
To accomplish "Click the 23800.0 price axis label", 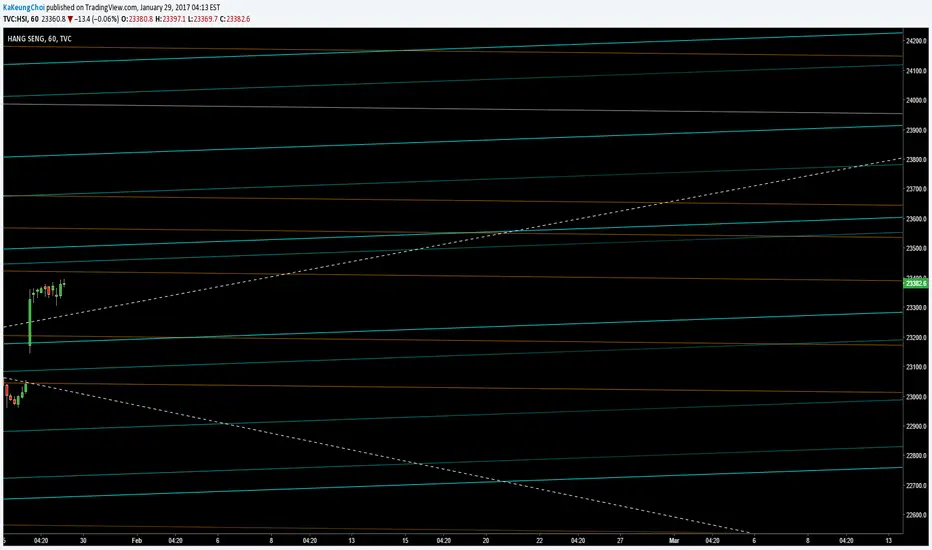I will pos(916,160).
